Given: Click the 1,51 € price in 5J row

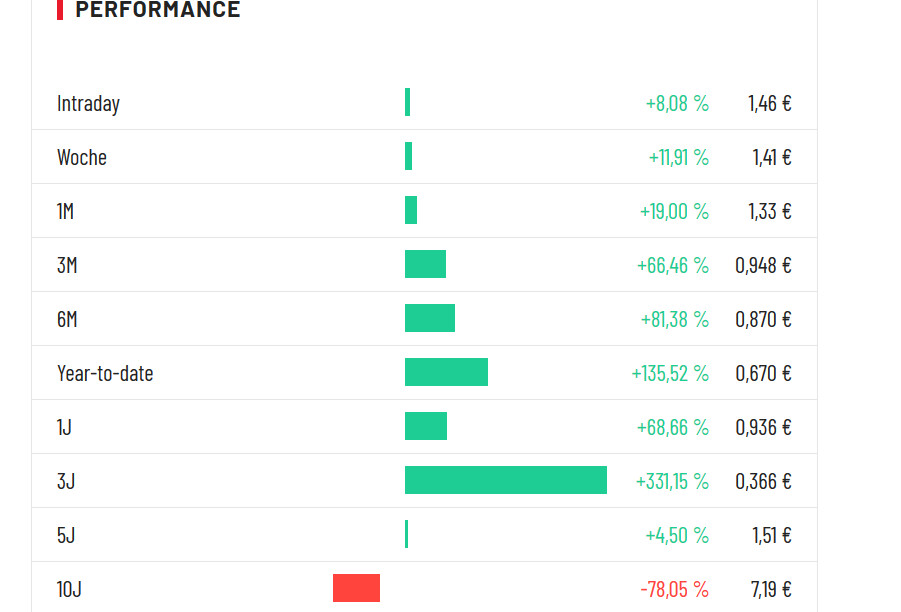Looking at the screenshot, I should tap(771, 536).
